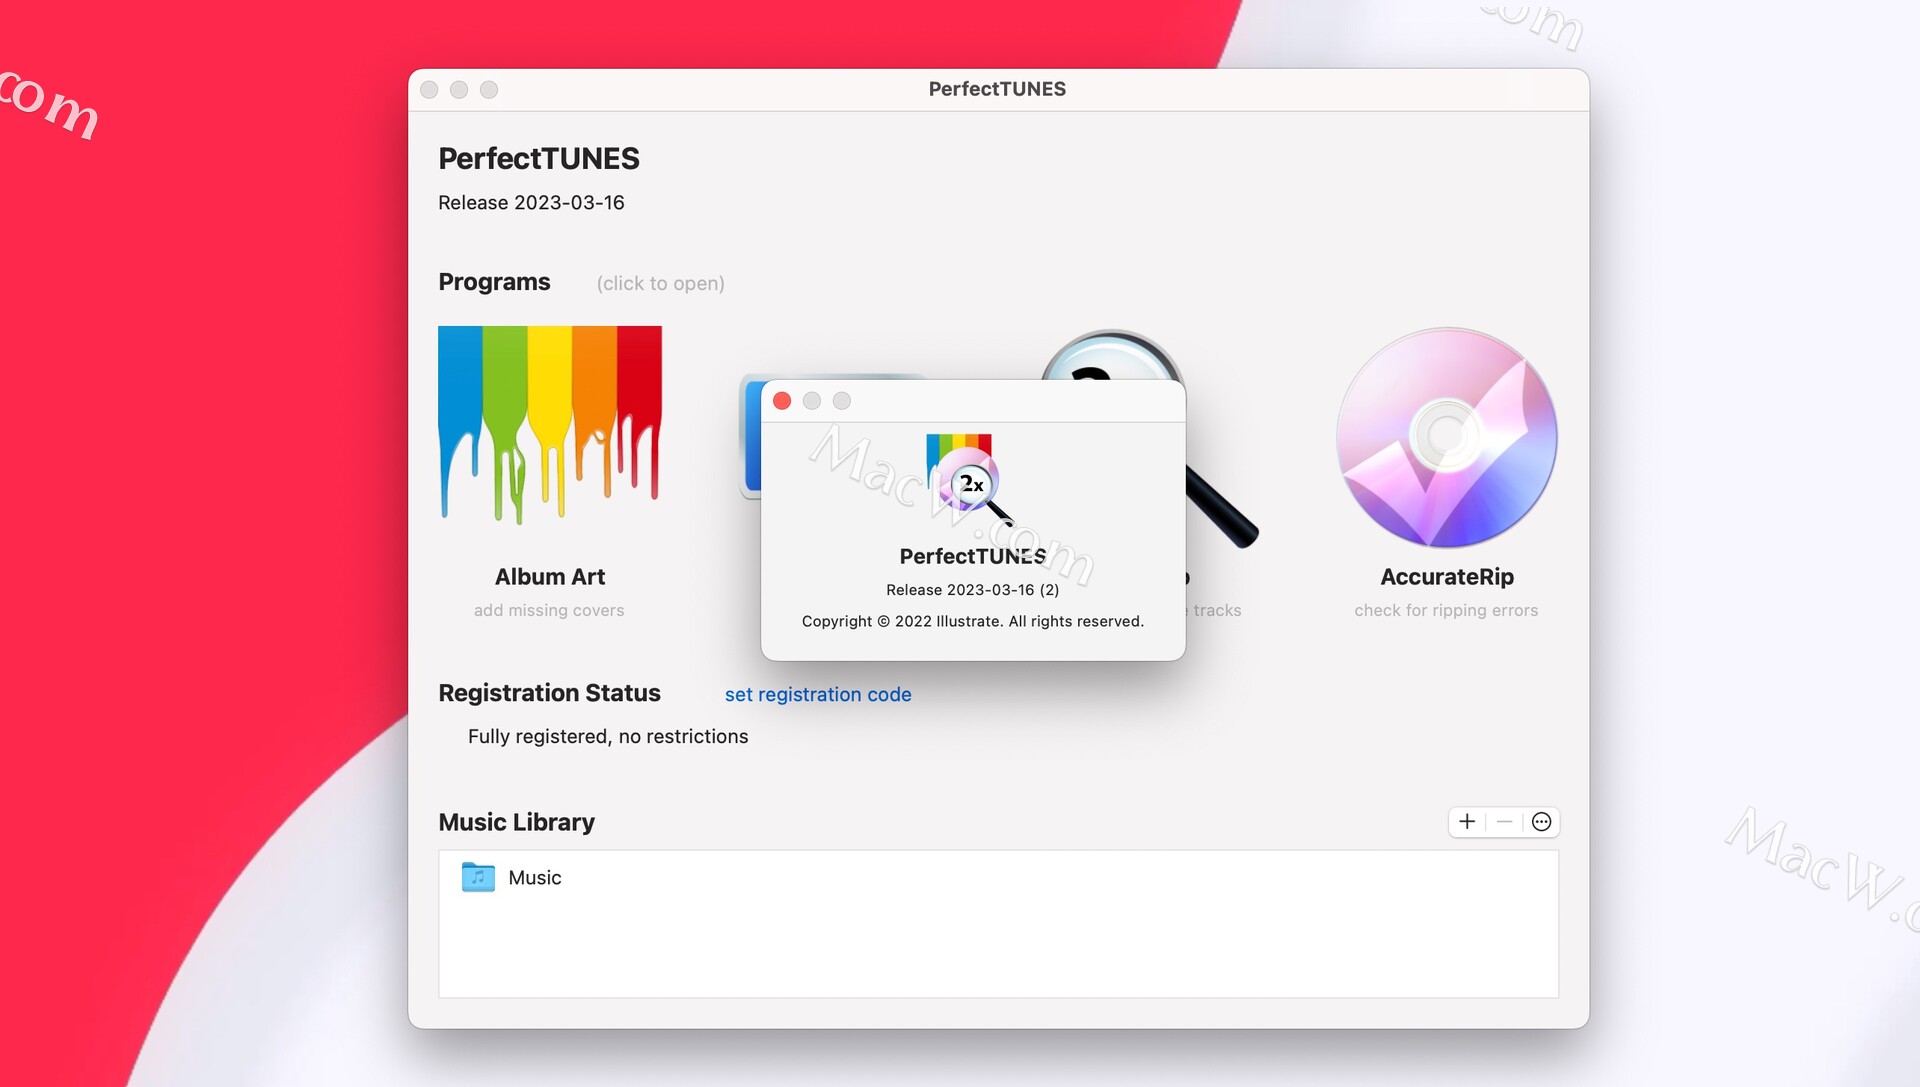Open the Album Art program icon
Screen dimensions: 1920x1087
pos(550,425)
